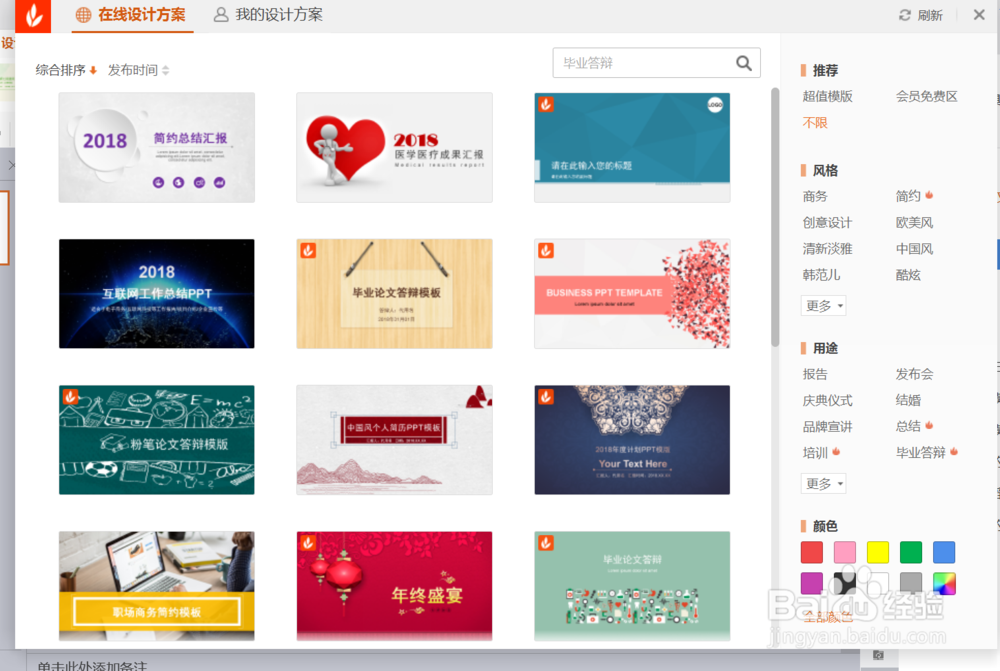Switch to 在线设计方案 tab
Viewport: 1000px width, 671px height.
click(x=132, y=15)
